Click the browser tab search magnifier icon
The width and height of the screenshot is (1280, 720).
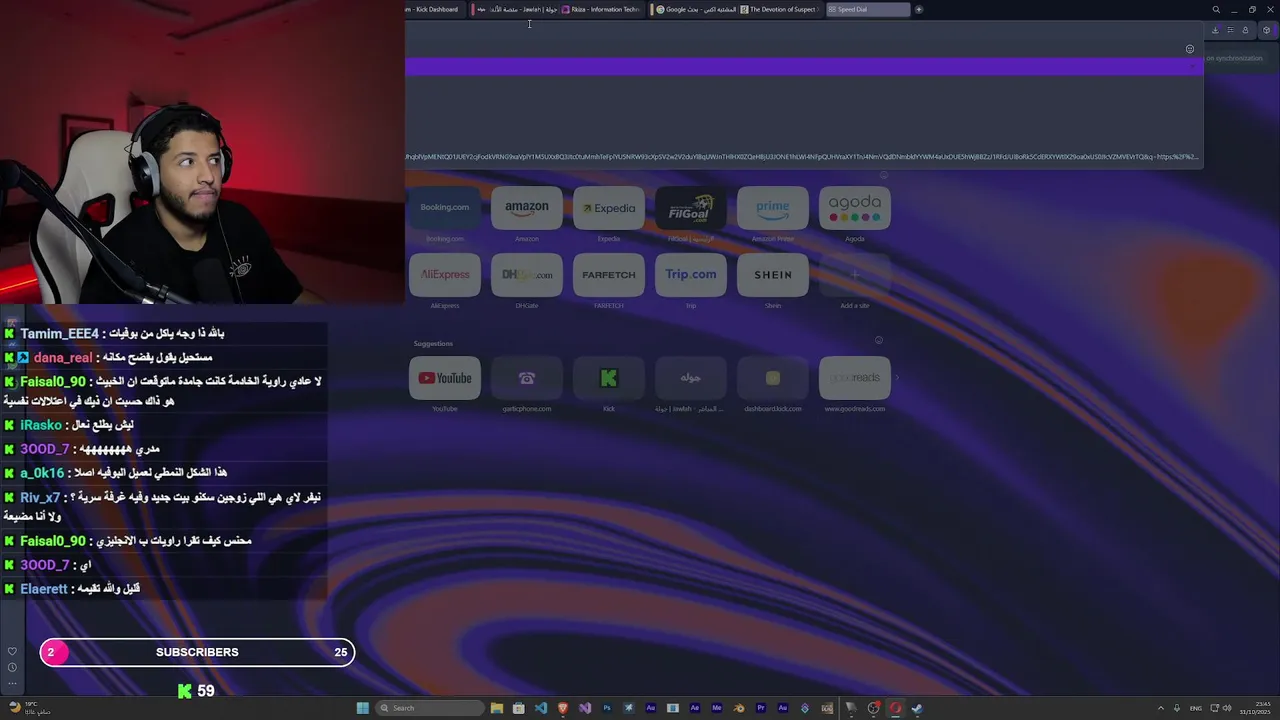click(x=1216, y=9)
